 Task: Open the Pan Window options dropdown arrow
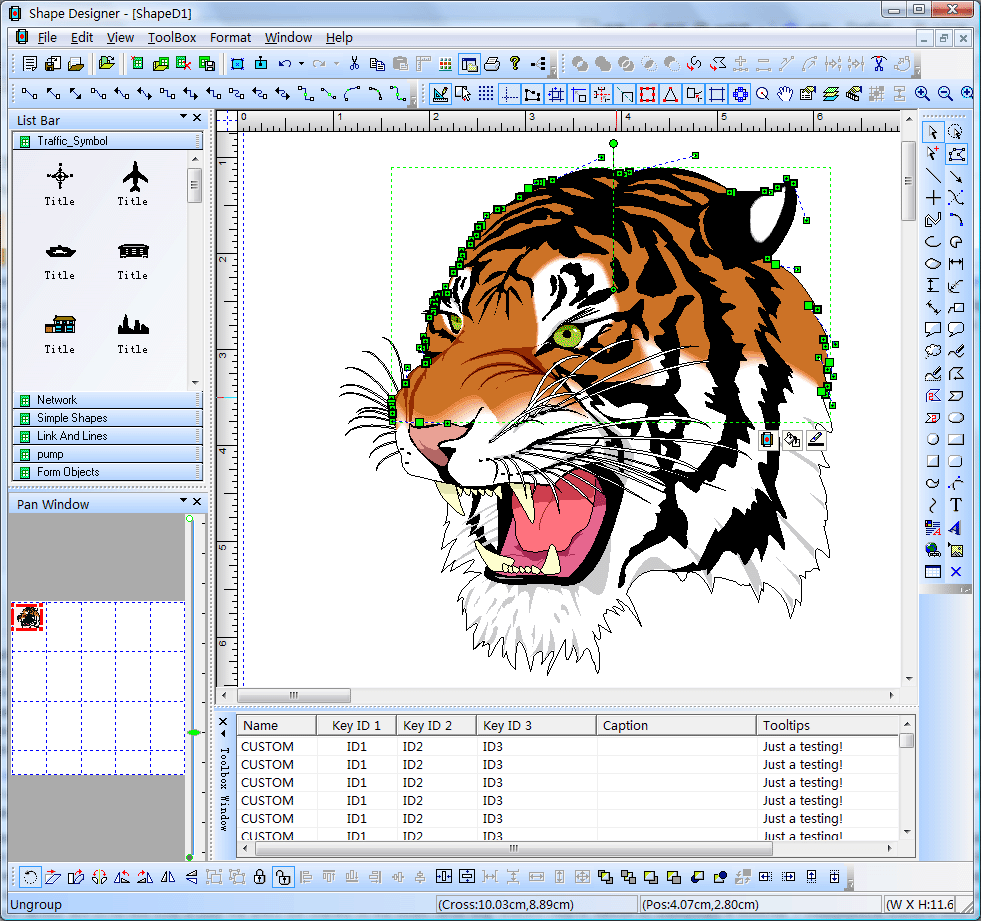pos(183,500)
